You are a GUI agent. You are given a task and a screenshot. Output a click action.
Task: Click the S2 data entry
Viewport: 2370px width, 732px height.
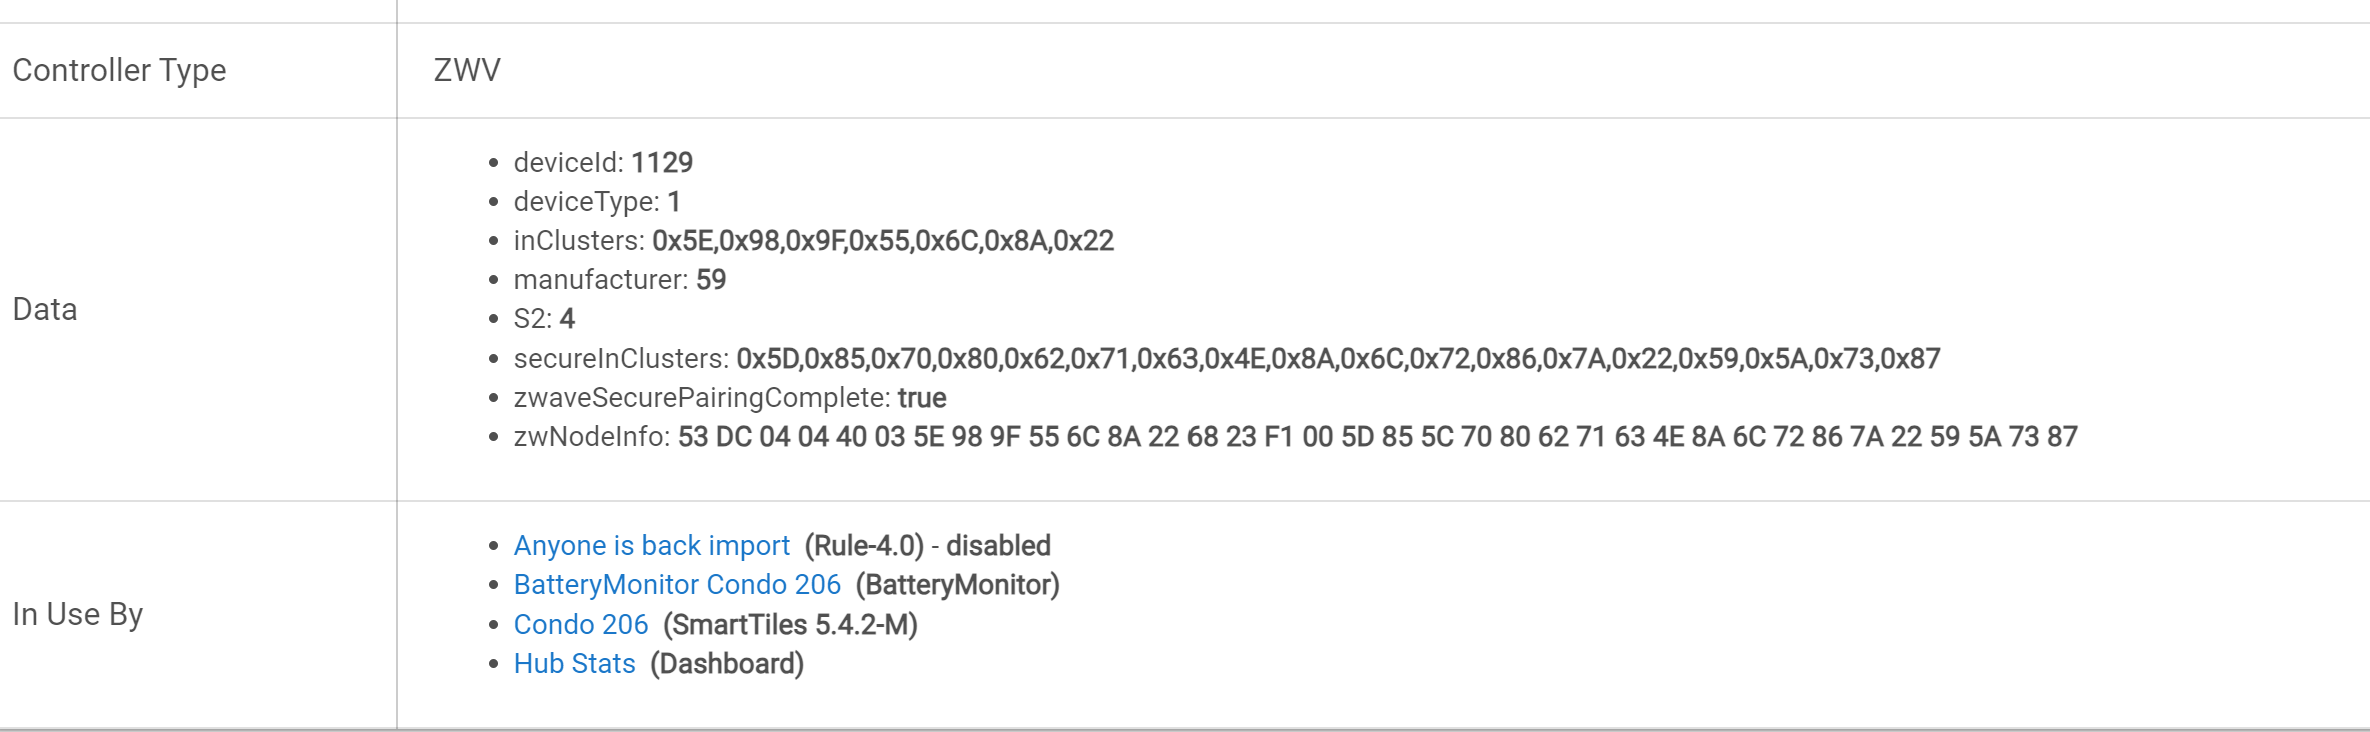pos(544,319)
